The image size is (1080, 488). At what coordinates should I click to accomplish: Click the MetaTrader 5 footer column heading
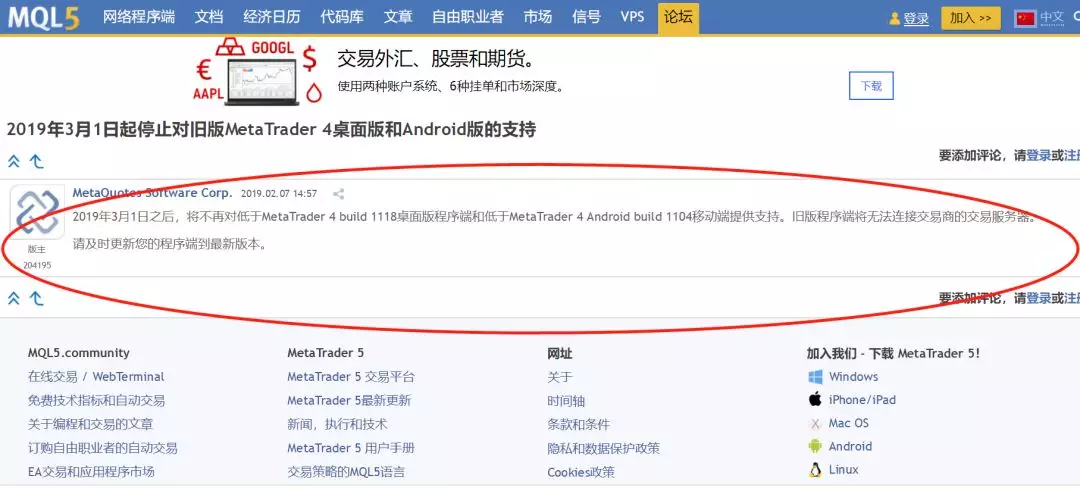tap(326, 353)
